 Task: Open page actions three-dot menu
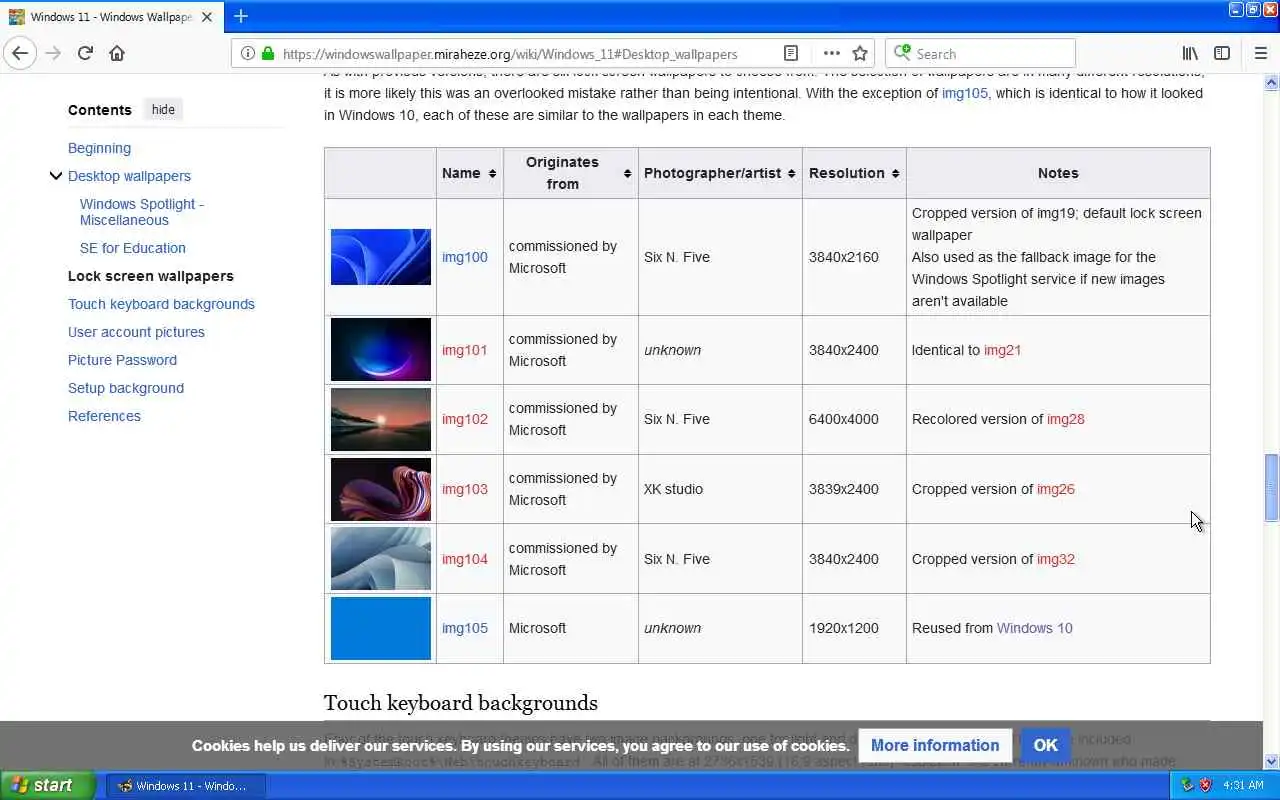(831, 54)
